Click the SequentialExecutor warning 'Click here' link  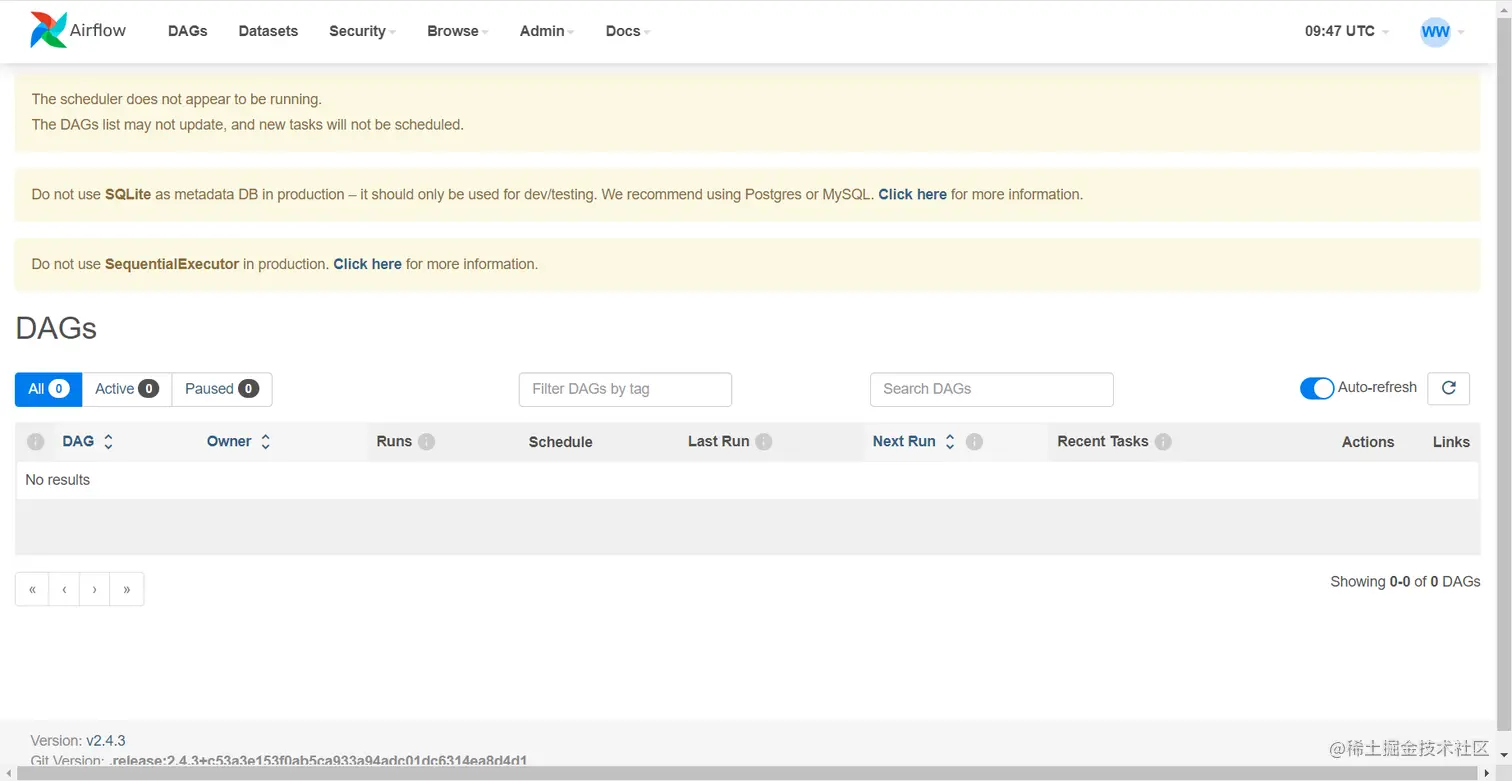coord(367,264)
